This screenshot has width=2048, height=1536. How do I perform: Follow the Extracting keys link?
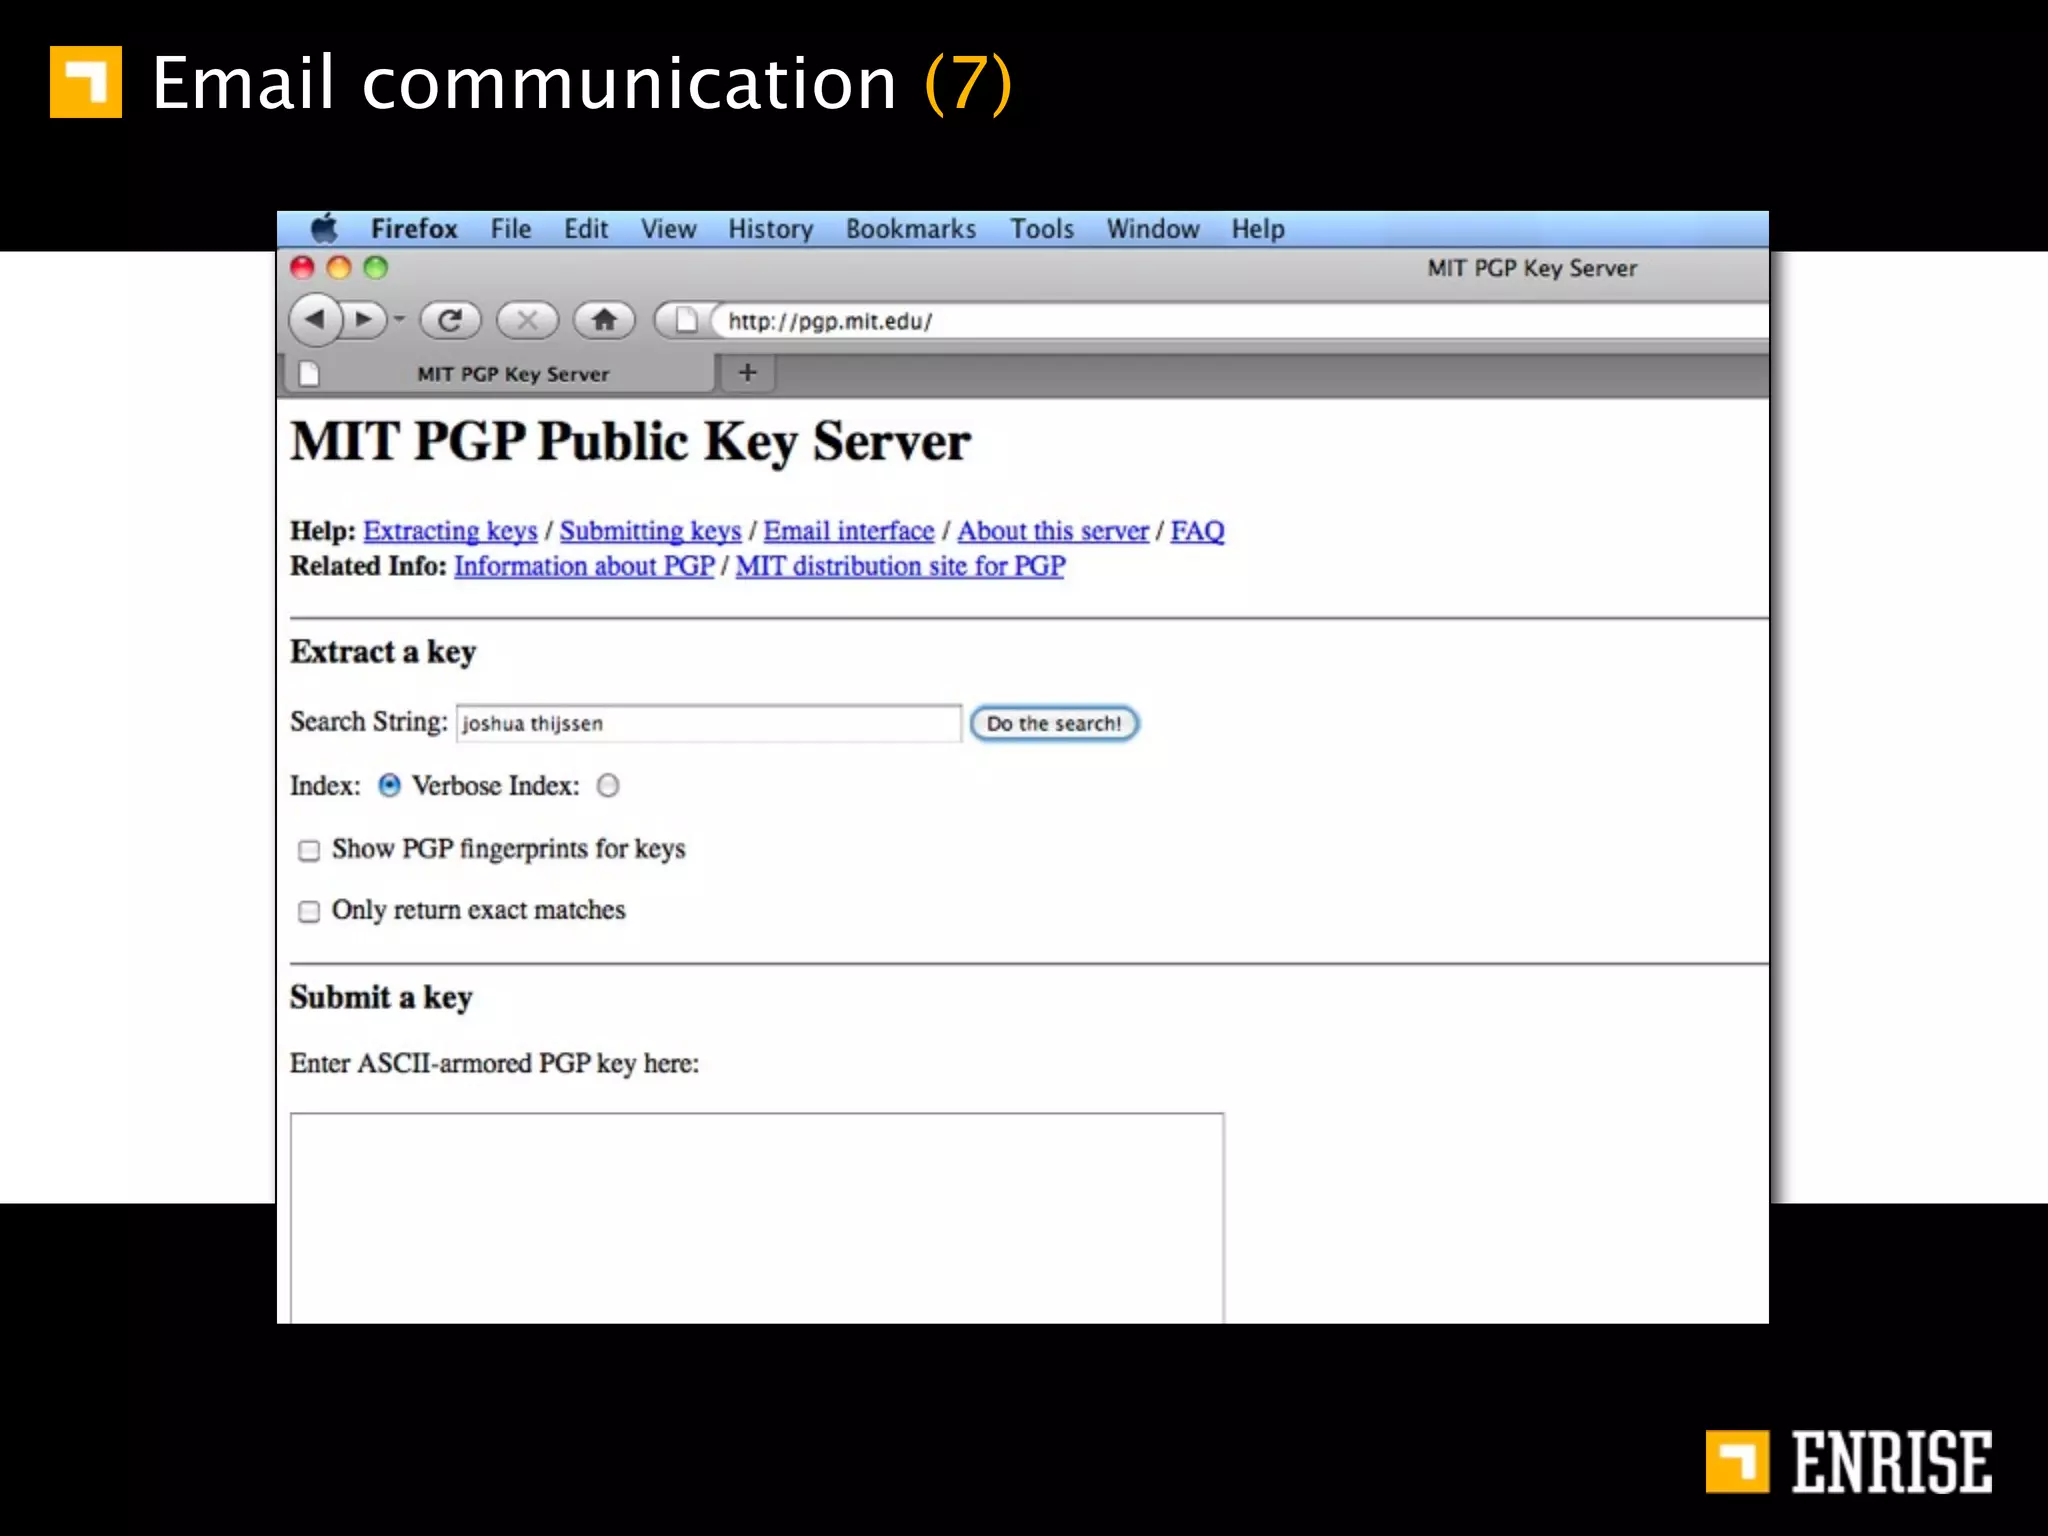450,531
